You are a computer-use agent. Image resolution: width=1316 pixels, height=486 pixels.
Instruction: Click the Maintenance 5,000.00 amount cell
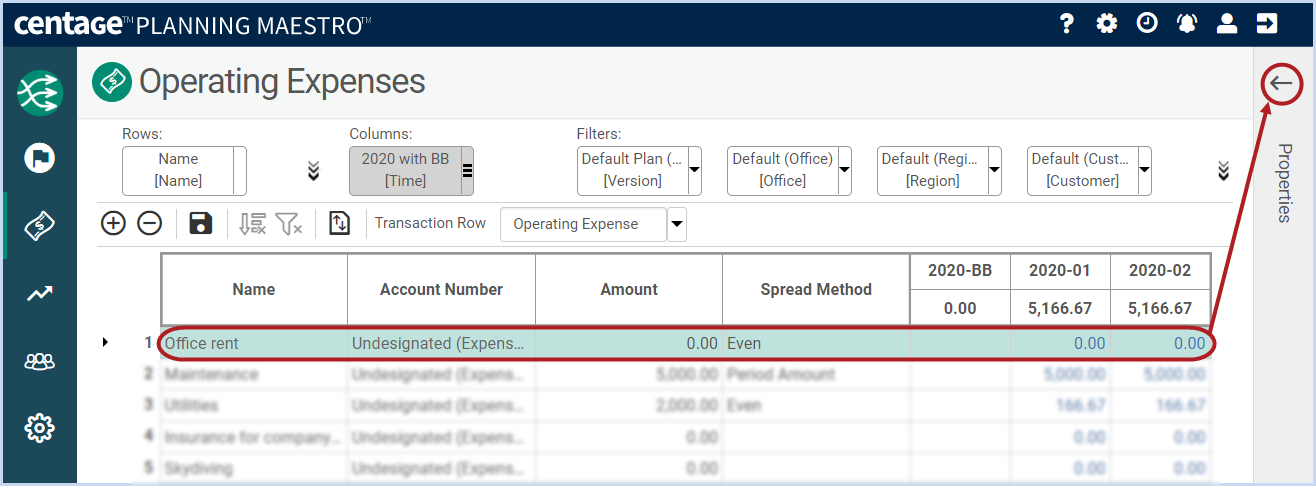pos(629,374)
